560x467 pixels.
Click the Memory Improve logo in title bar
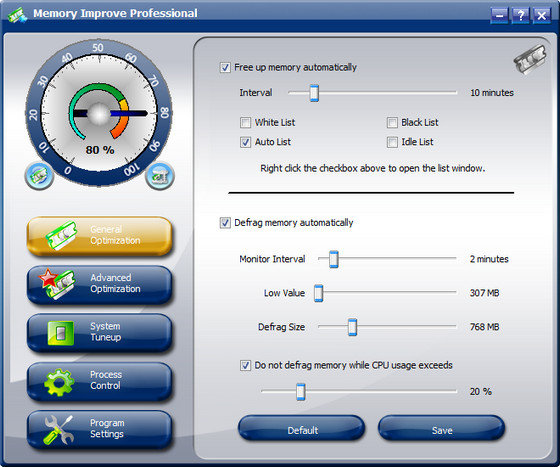click(18, 15)
